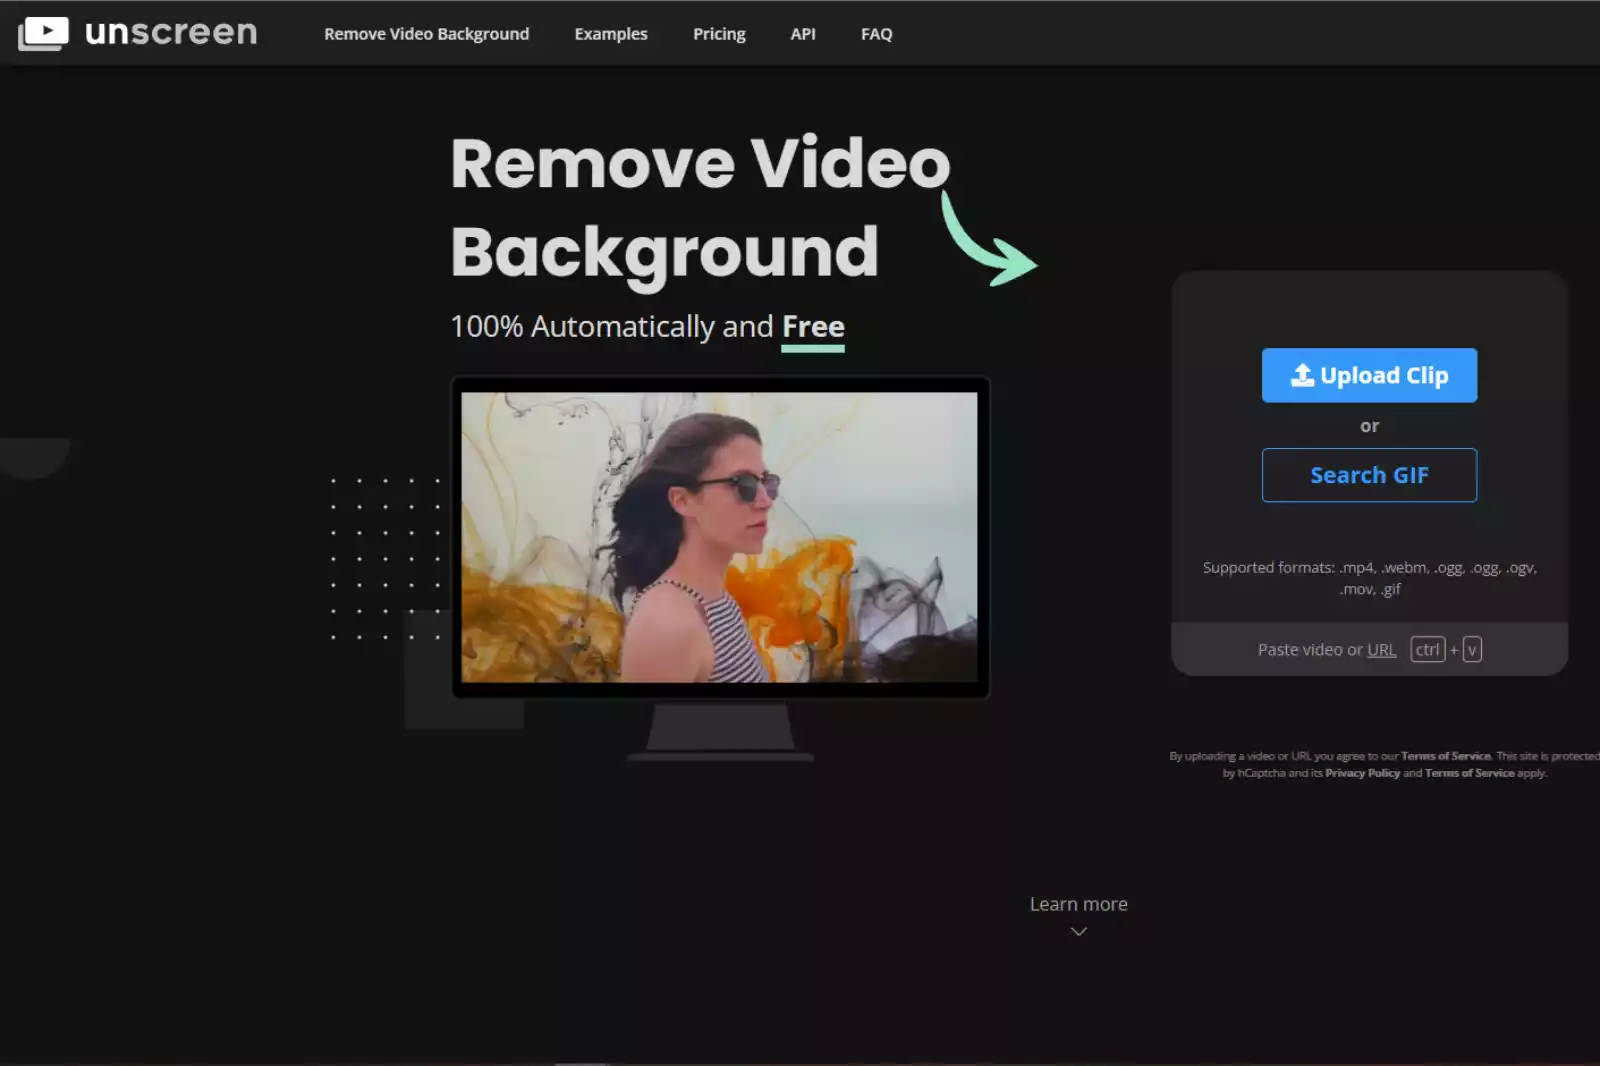Click the v key badge in paste hint
The width and height of the screenshot is (1600, 1066).
(1470, 649)
